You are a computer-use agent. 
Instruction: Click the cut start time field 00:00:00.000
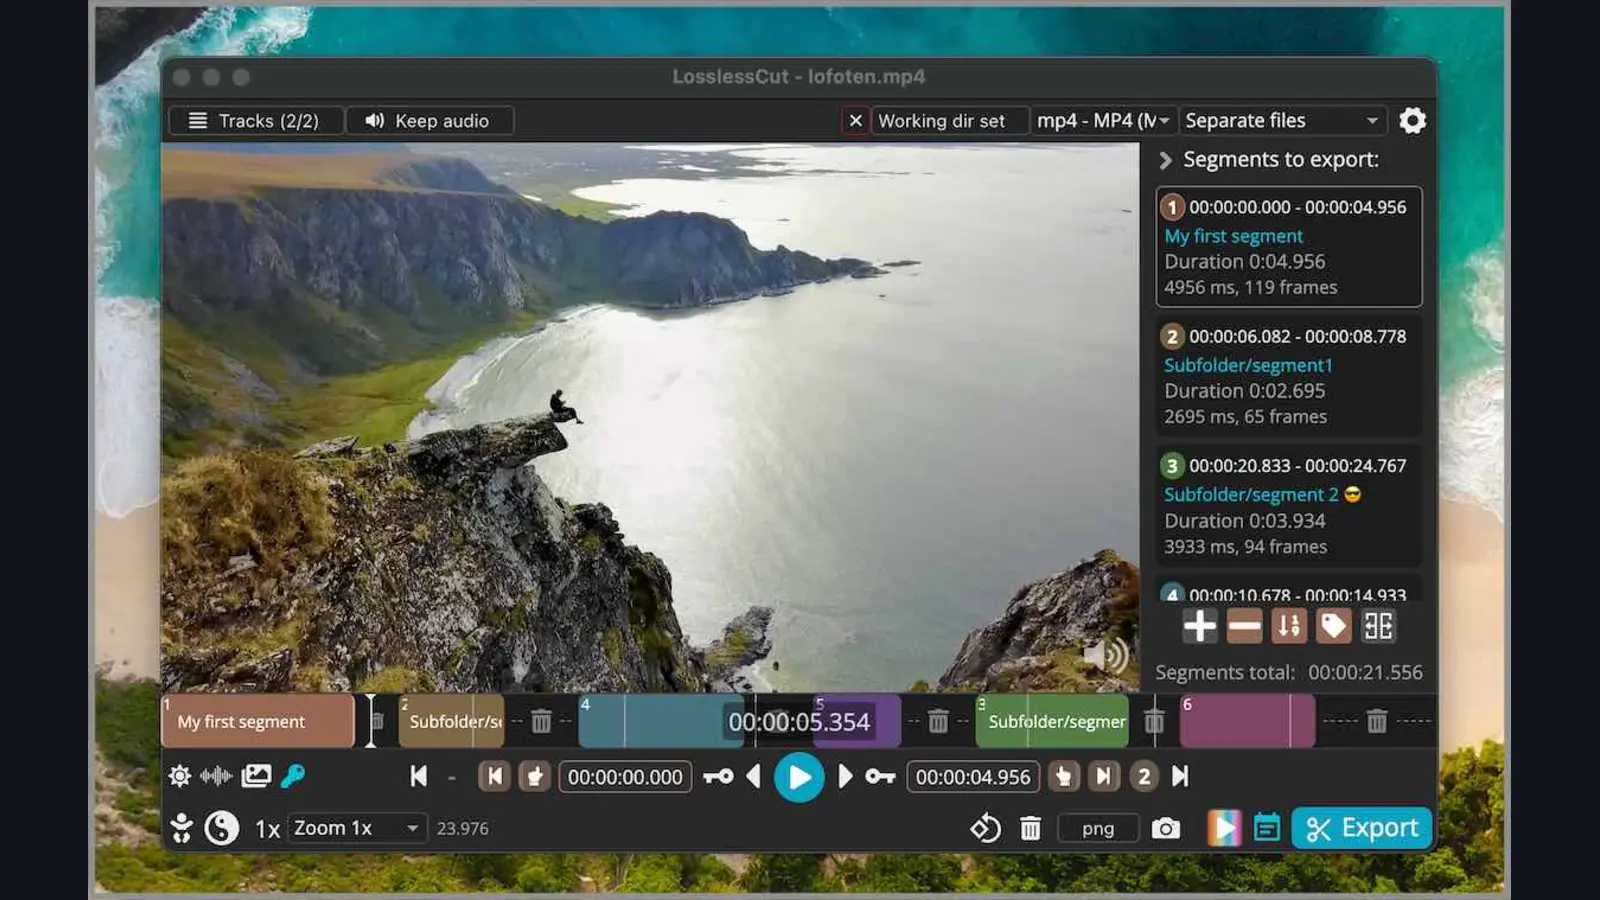(x=625, y=777)
